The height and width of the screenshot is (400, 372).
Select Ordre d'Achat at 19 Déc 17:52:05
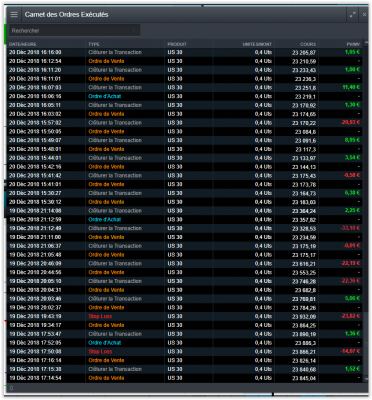click(105, 343)
